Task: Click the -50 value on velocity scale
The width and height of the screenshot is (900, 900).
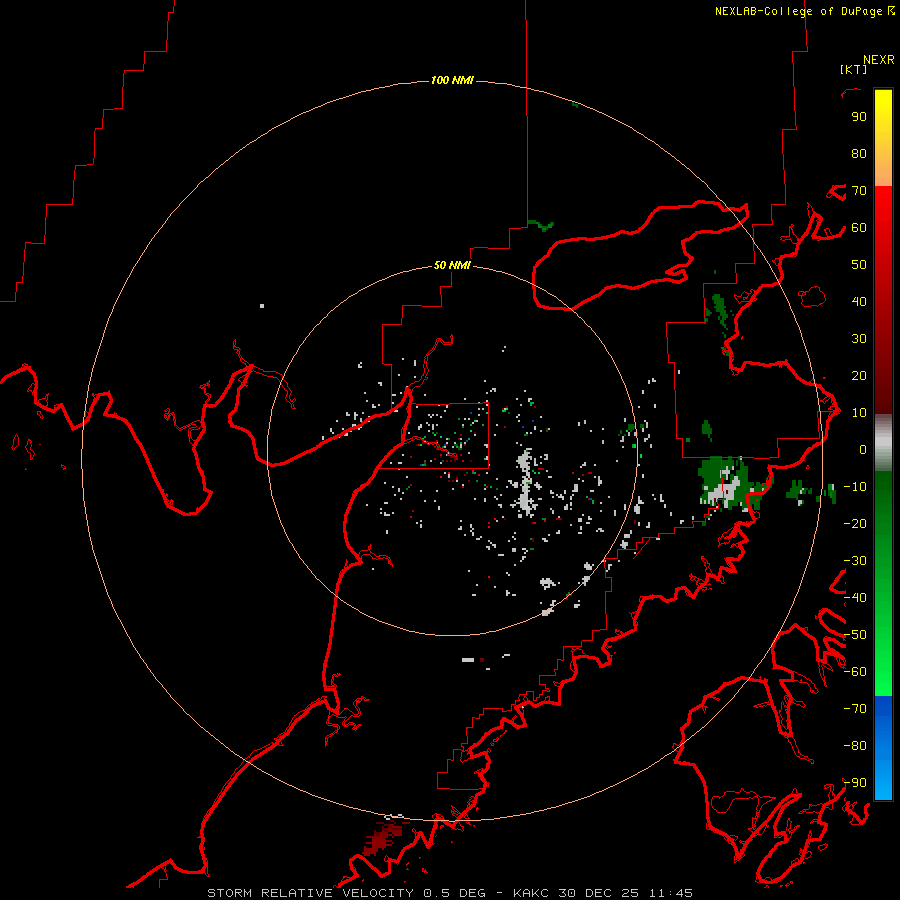Action: click(x=855, y=635)
